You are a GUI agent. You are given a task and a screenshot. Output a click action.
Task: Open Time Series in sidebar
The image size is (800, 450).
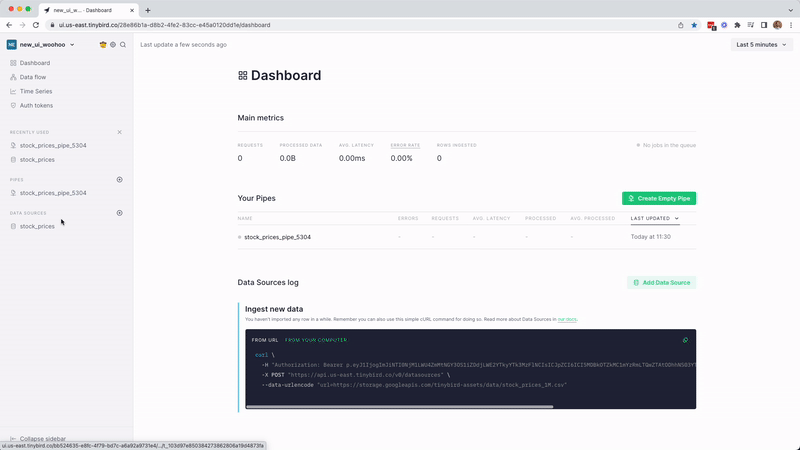click(36, 91)
